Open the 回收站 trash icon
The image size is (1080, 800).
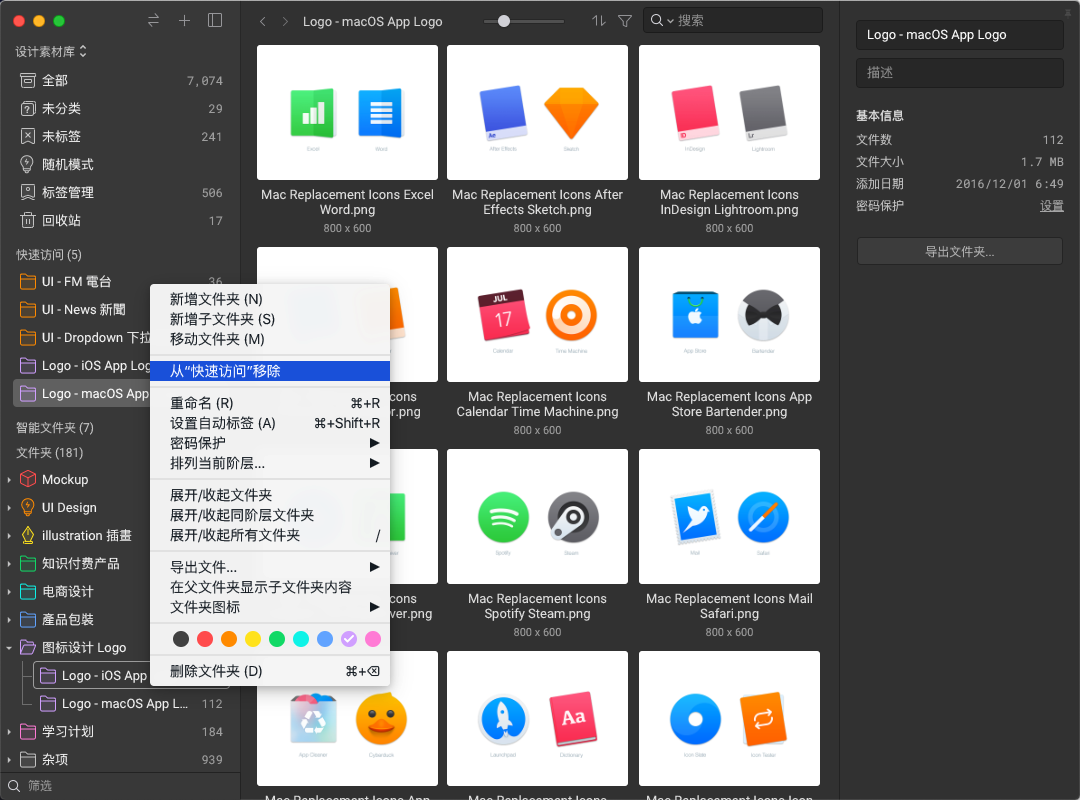(x=28, y=220)
